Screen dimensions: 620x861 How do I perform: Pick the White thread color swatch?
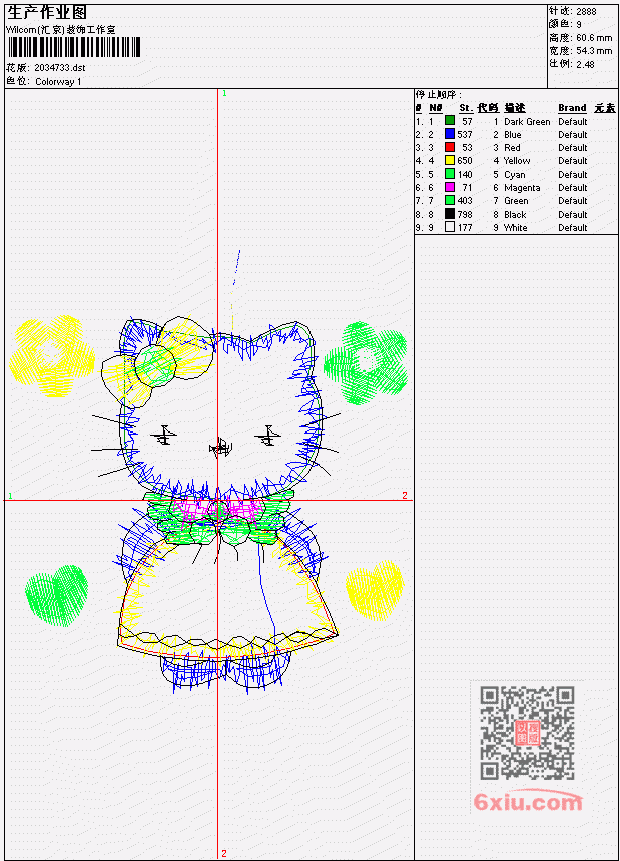click(x=450, y=227)
